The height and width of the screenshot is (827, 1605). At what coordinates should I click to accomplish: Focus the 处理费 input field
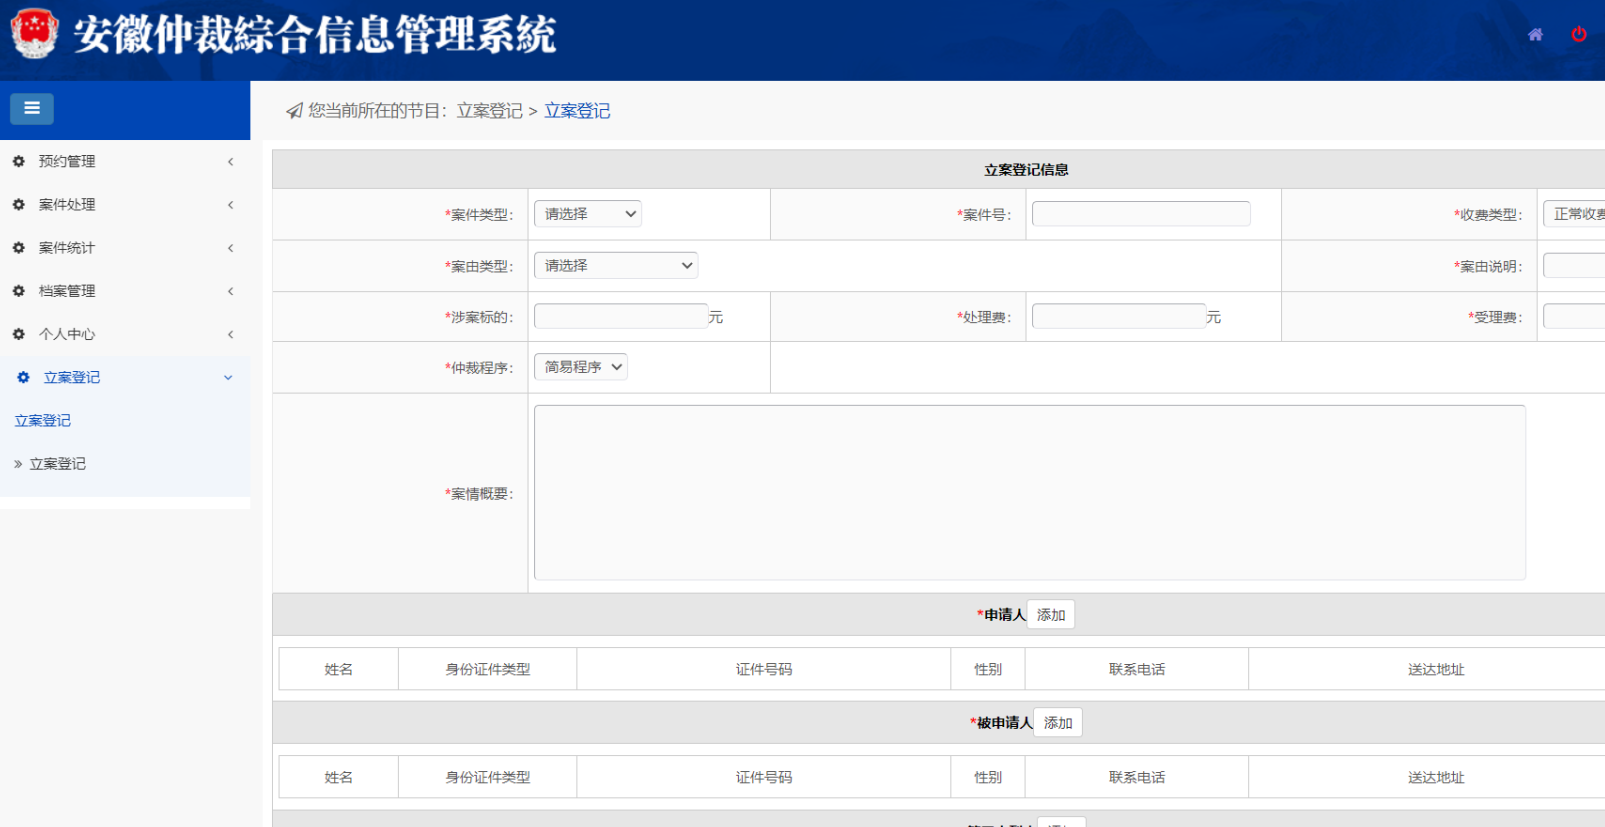(1119, 316)
